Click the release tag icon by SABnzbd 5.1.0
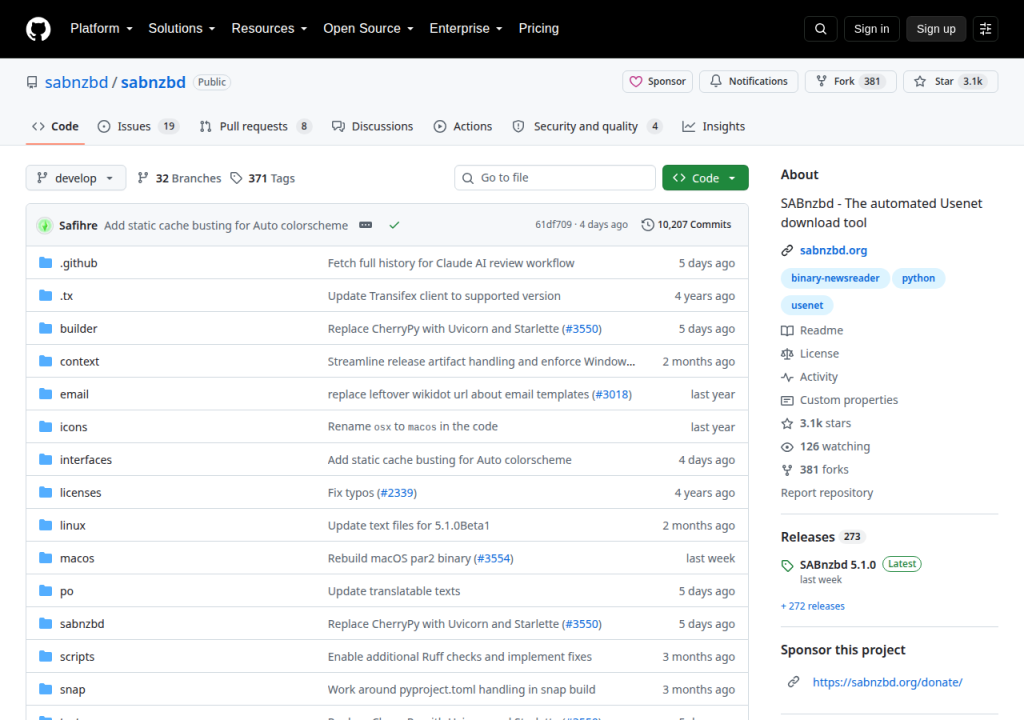Viewport: 1024px width, 720px height. pos(787,566)
